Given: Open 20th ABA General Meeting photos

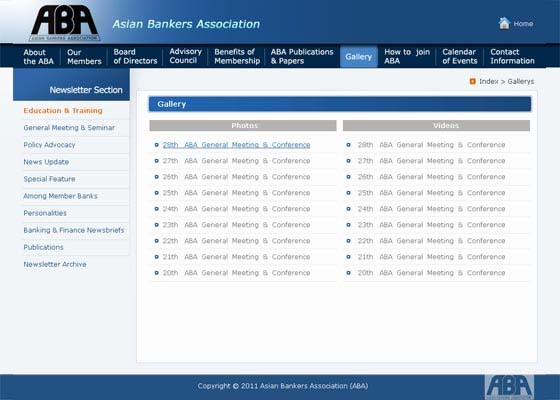Looking at the screenshot, I should pos(236,273).
